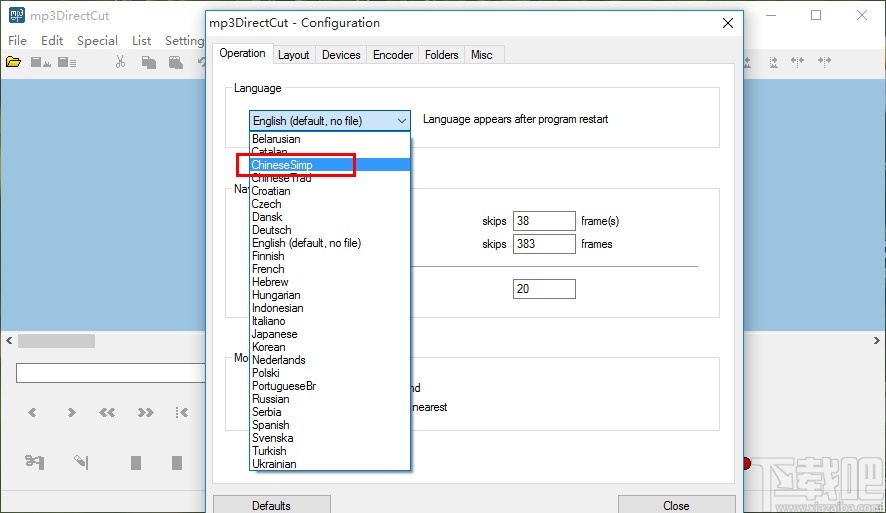Viewport: 886px width, 513px height.
Task: Close the Configuration dialog with X
Action: point(728,23)
